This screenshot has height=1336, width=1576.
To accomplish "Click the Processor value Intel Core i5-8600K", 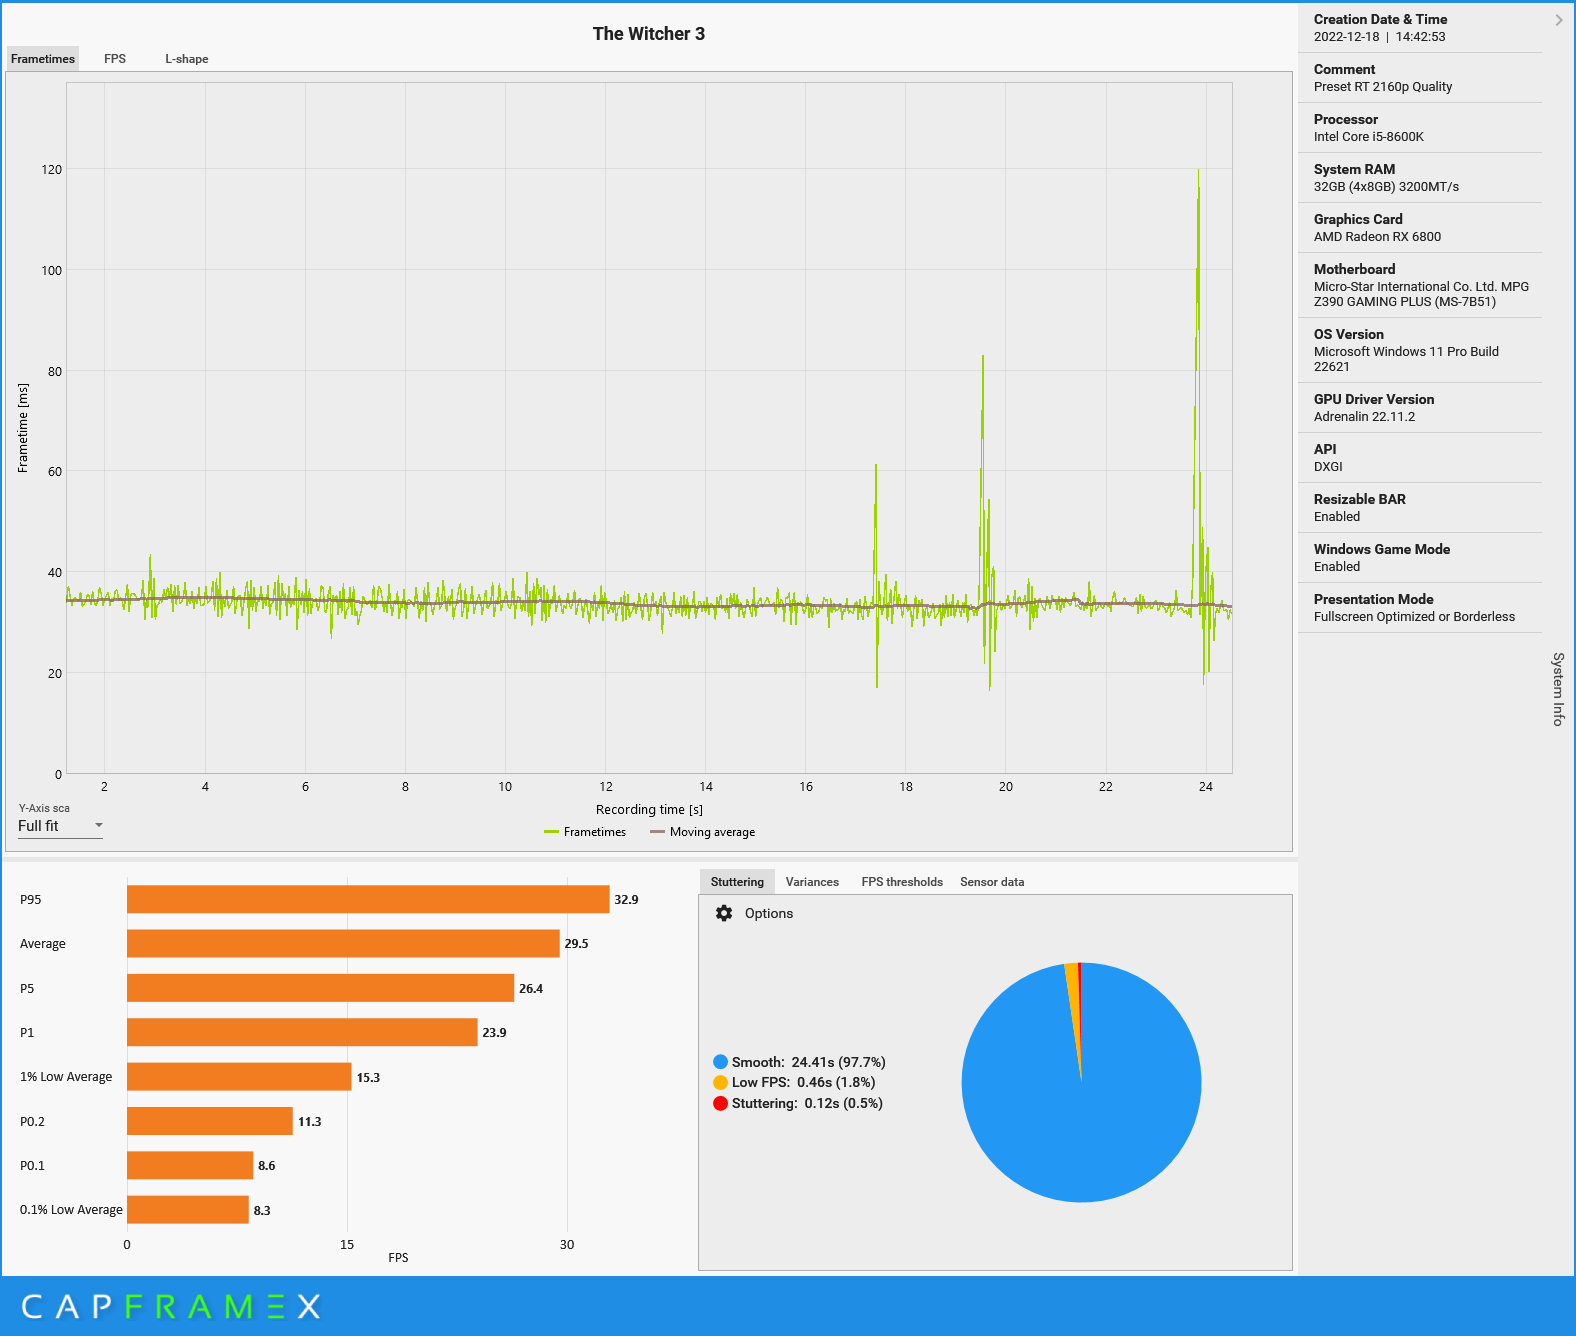I will (x=1369, y=137).
